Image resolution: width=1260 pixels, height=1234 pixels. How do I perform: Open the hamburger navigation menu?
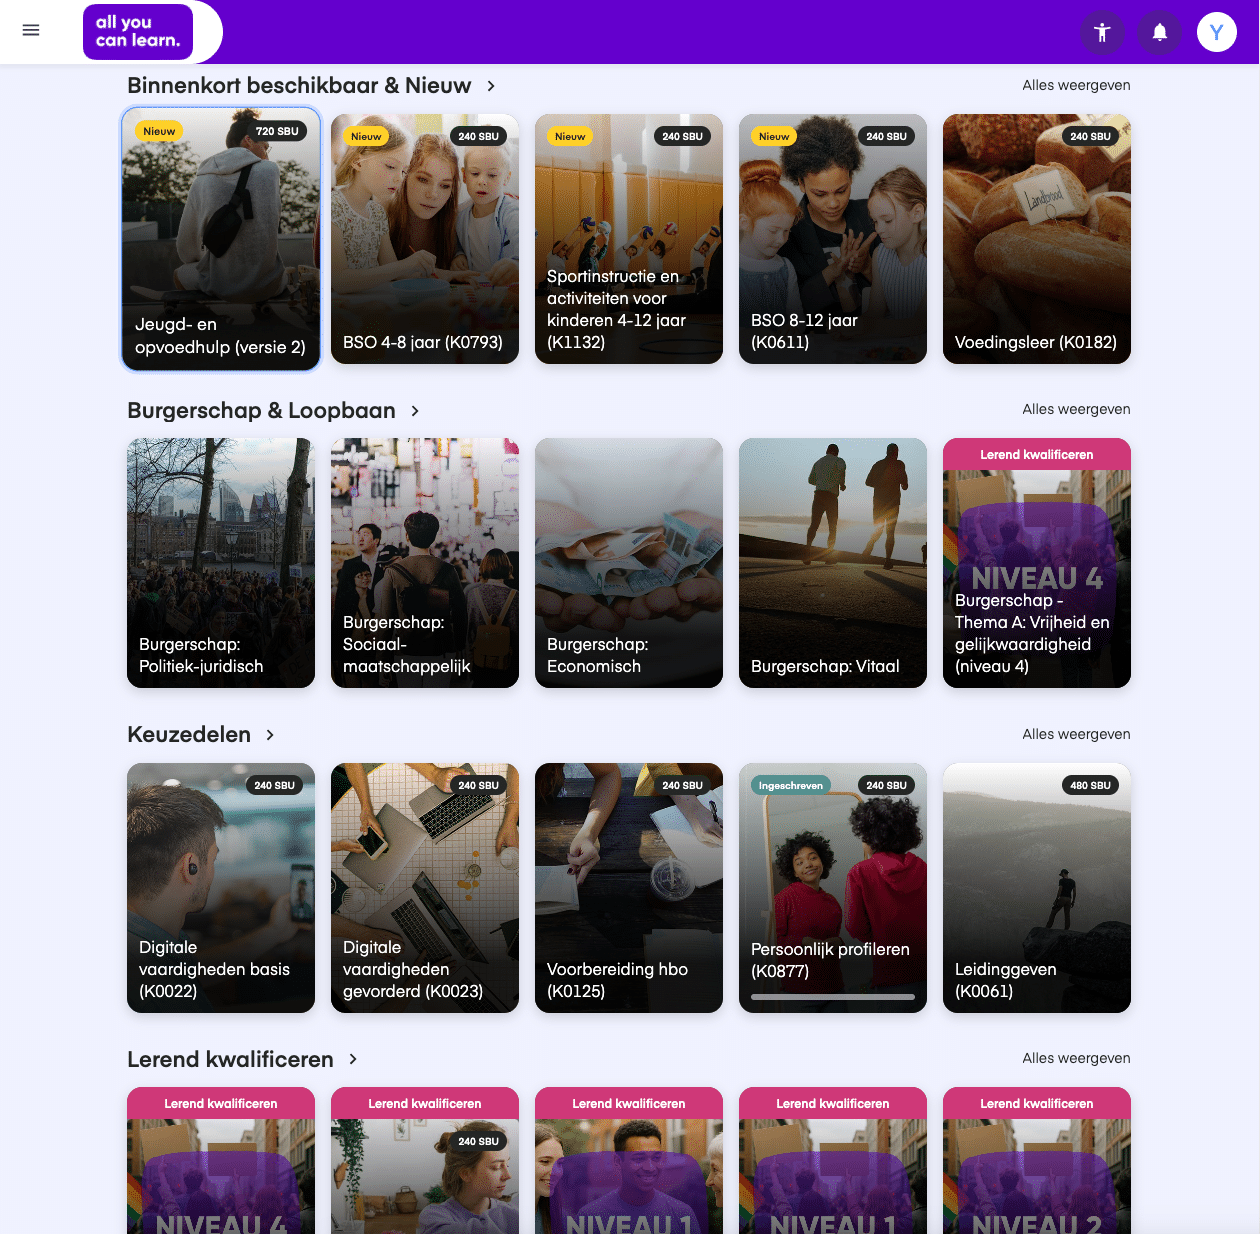click(31, 30)
